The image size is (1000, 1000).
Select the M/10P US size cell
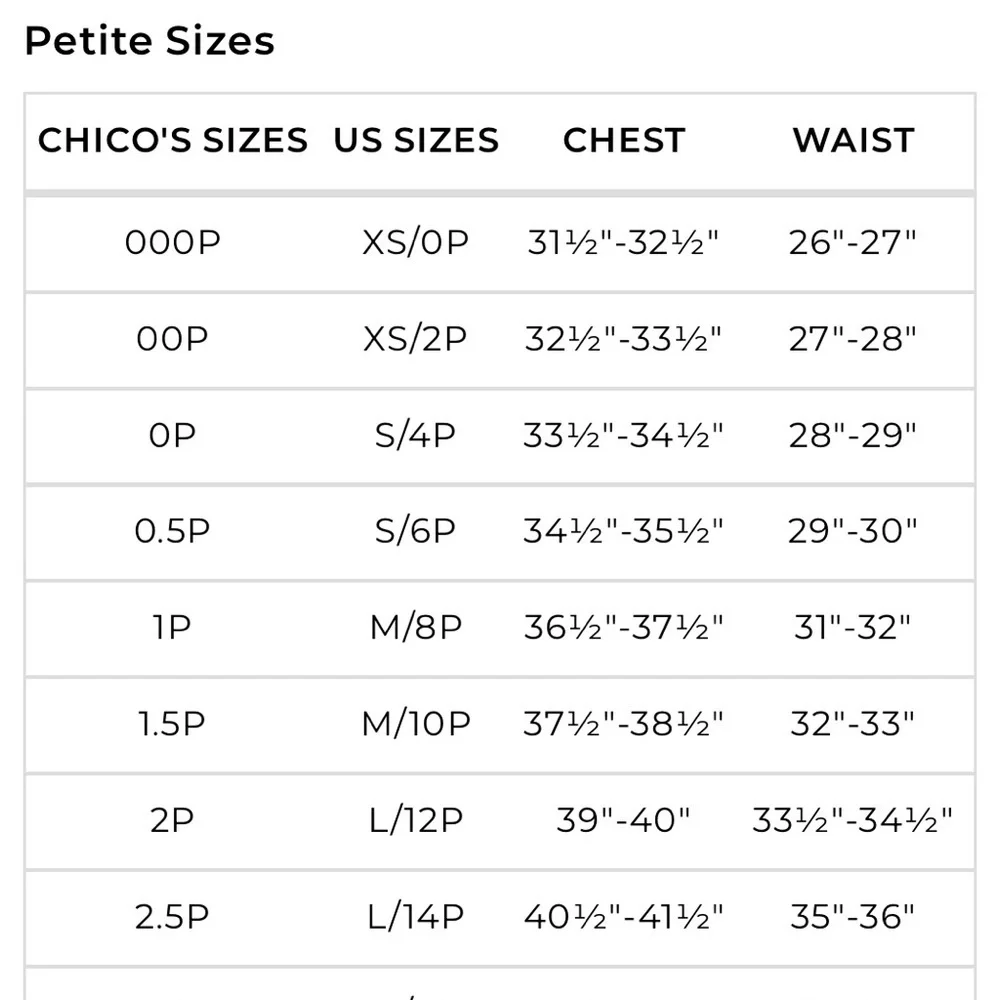click(416, 724)
